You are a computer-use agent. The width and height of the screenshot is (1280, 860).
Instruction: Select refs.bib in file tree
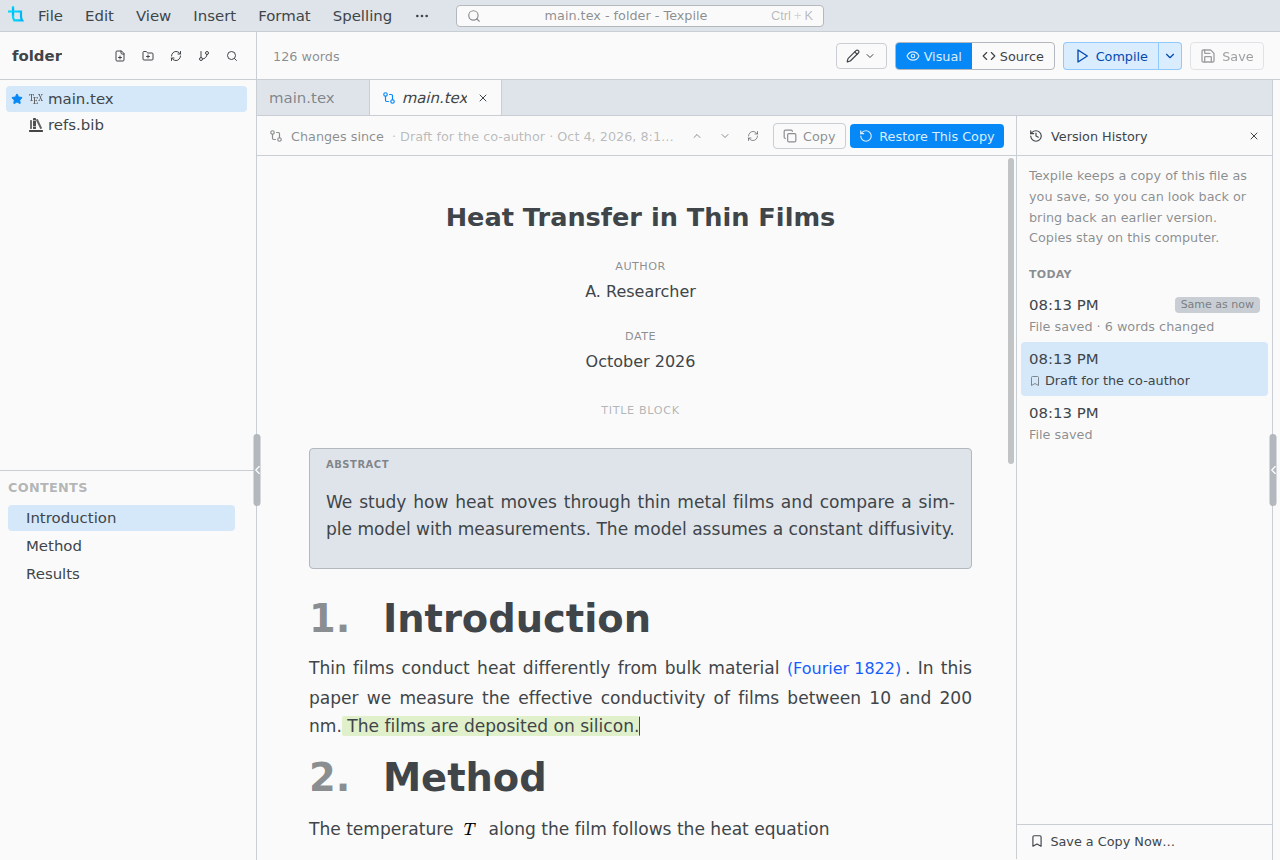click(126, 125)
